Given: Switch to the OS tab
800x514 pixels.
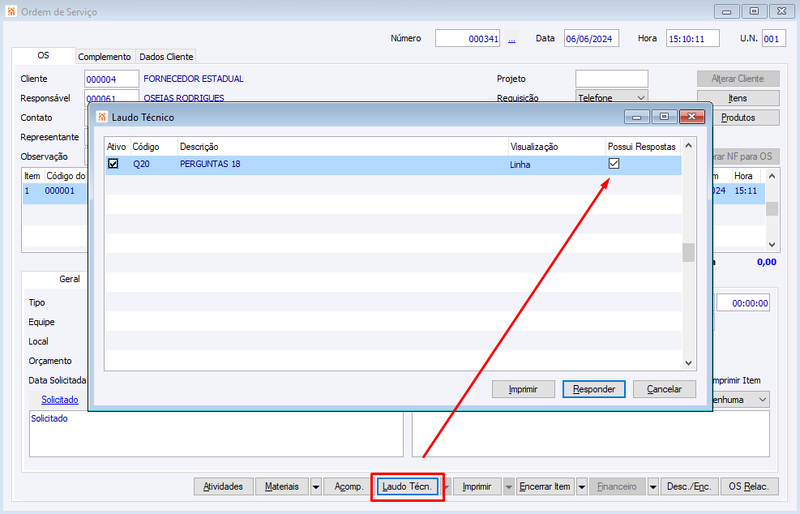Looking at the screenshot, I should pyautogui.click(x=43, y=55).
